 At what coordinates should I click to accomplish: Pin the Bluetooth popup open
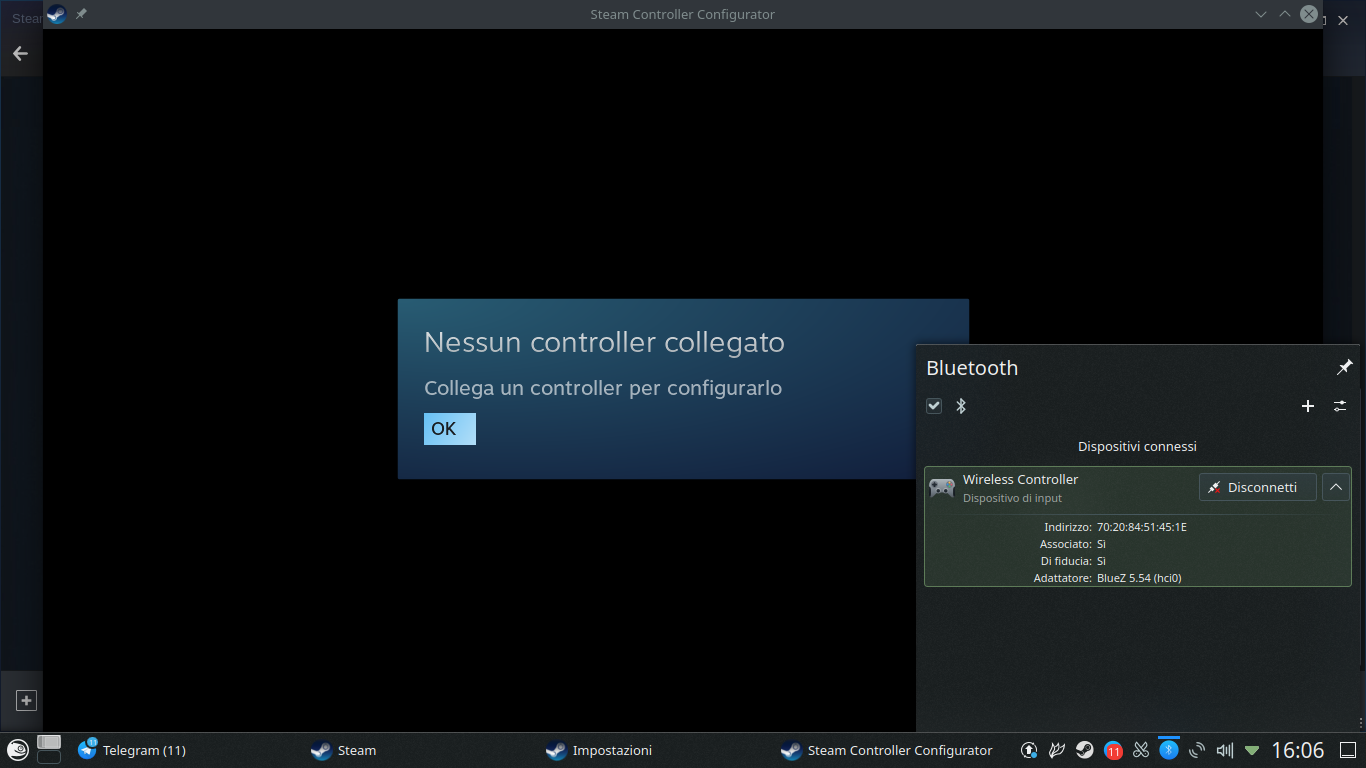1344,368
